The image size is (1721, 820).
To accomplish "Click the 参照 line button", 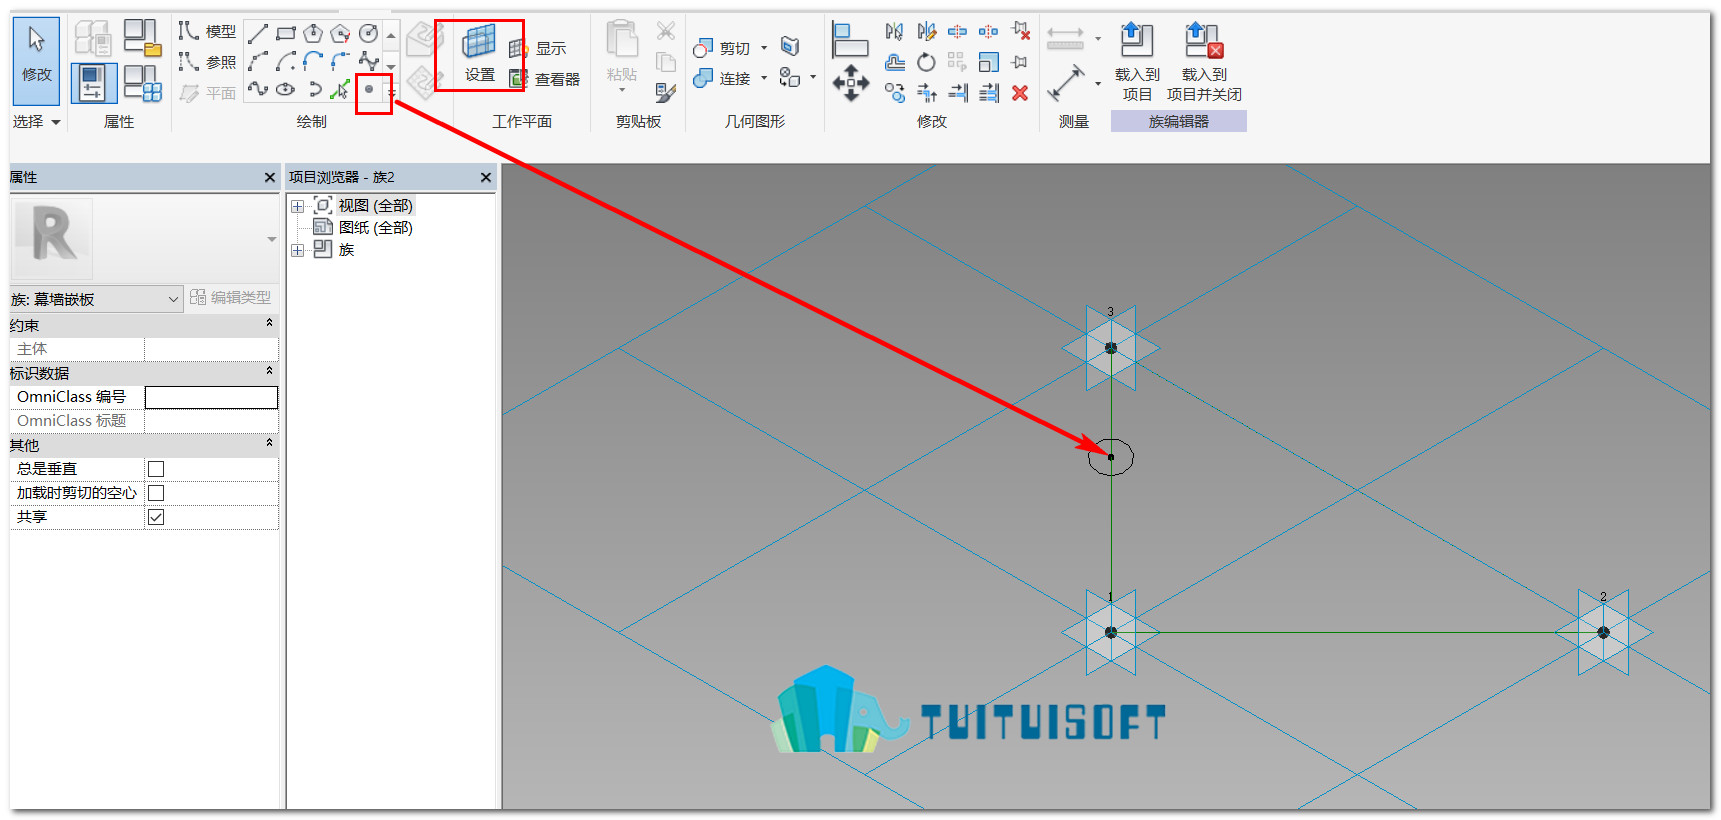I will 207,62.
